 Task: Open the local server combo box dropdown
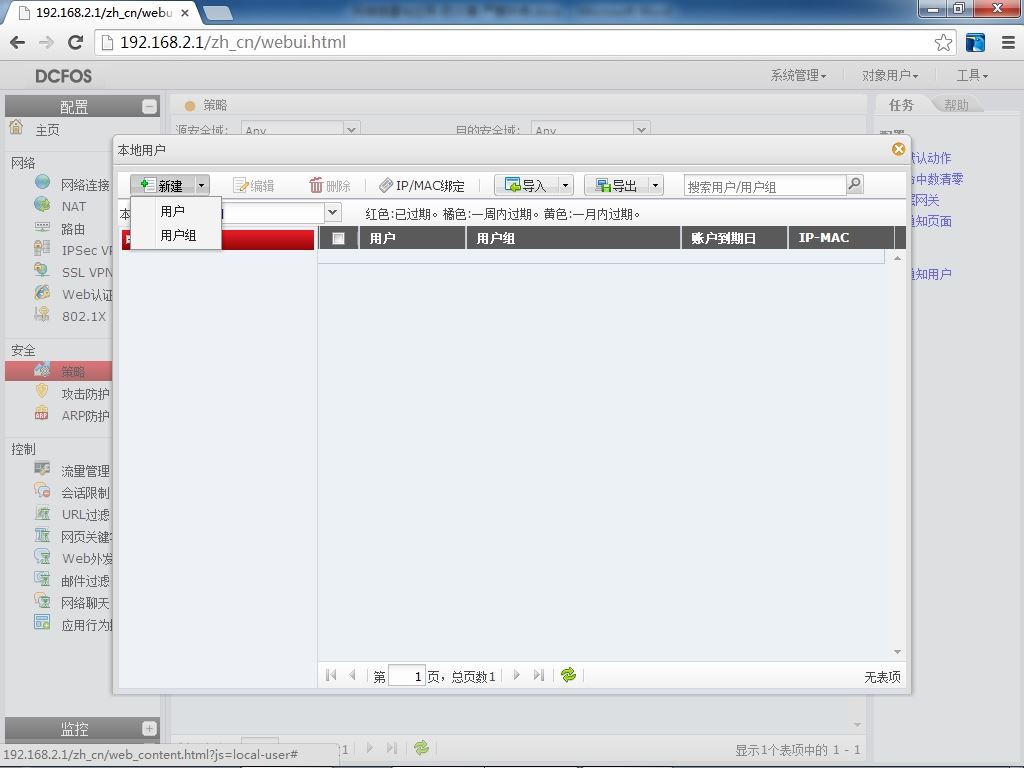click(x=332, y=212)
